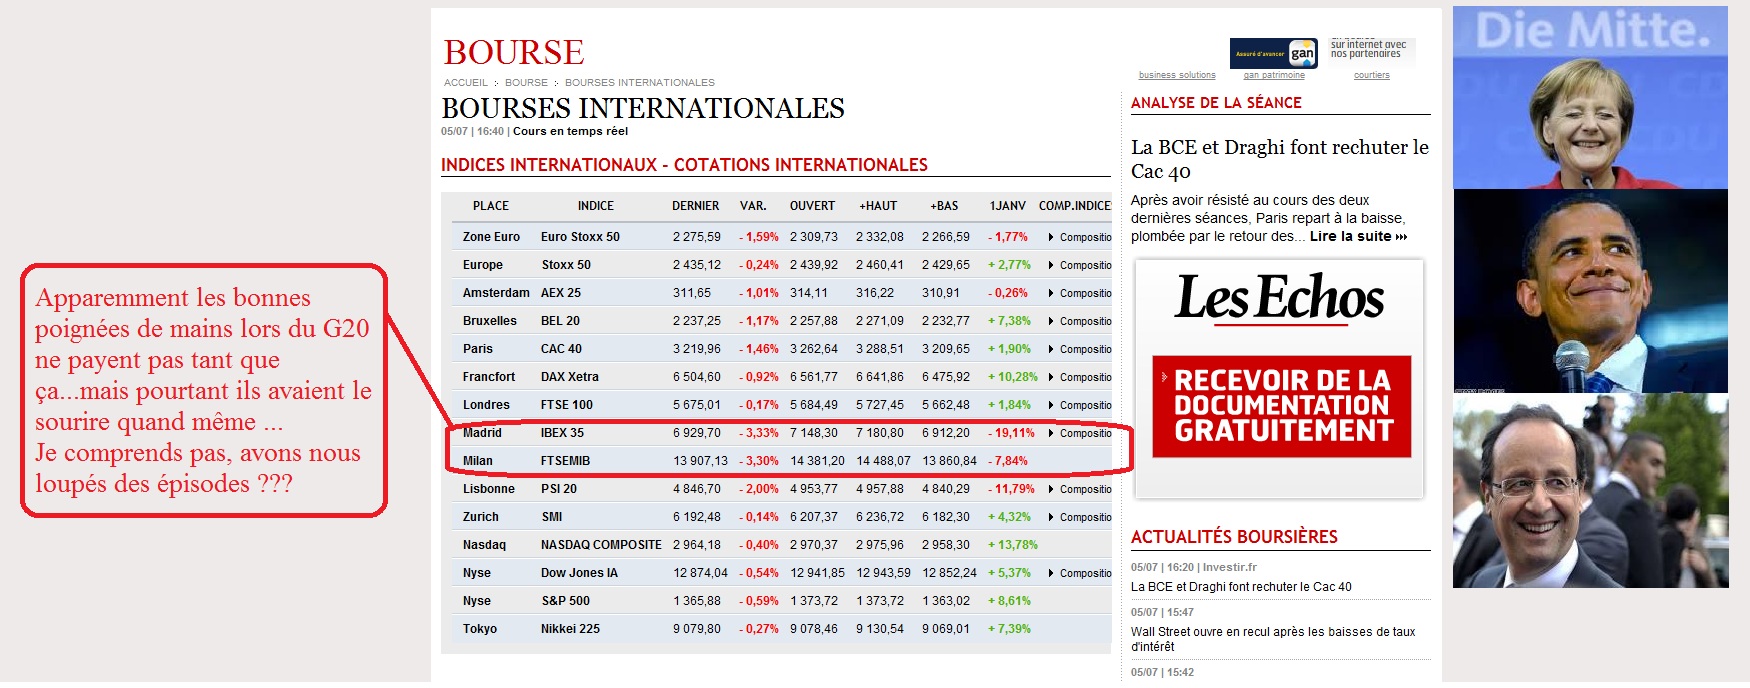Click the PLACE column header
Image resolution: width=1750 pixels, height=688 pixels.
pos(491,206)
